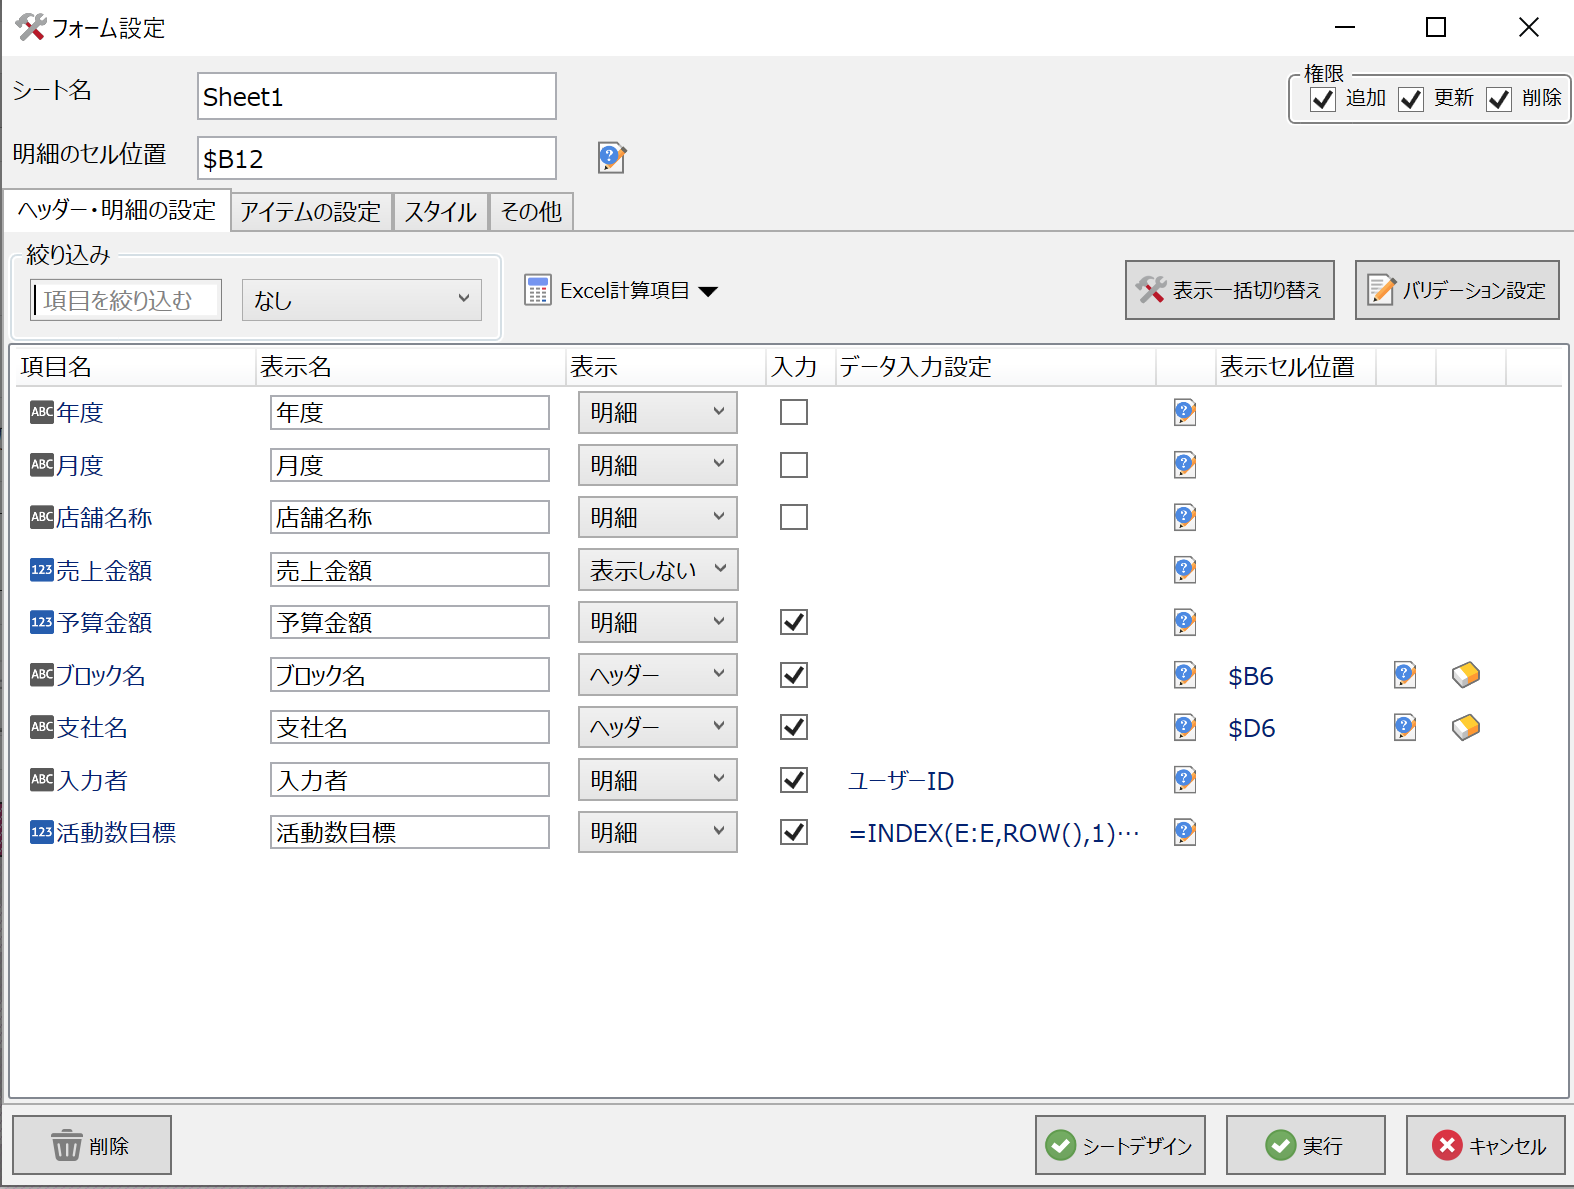This screenshot has height=1189, width=1574.
Task: Enable input checkbox for 月度 row
Action: [x=794, y=465]
